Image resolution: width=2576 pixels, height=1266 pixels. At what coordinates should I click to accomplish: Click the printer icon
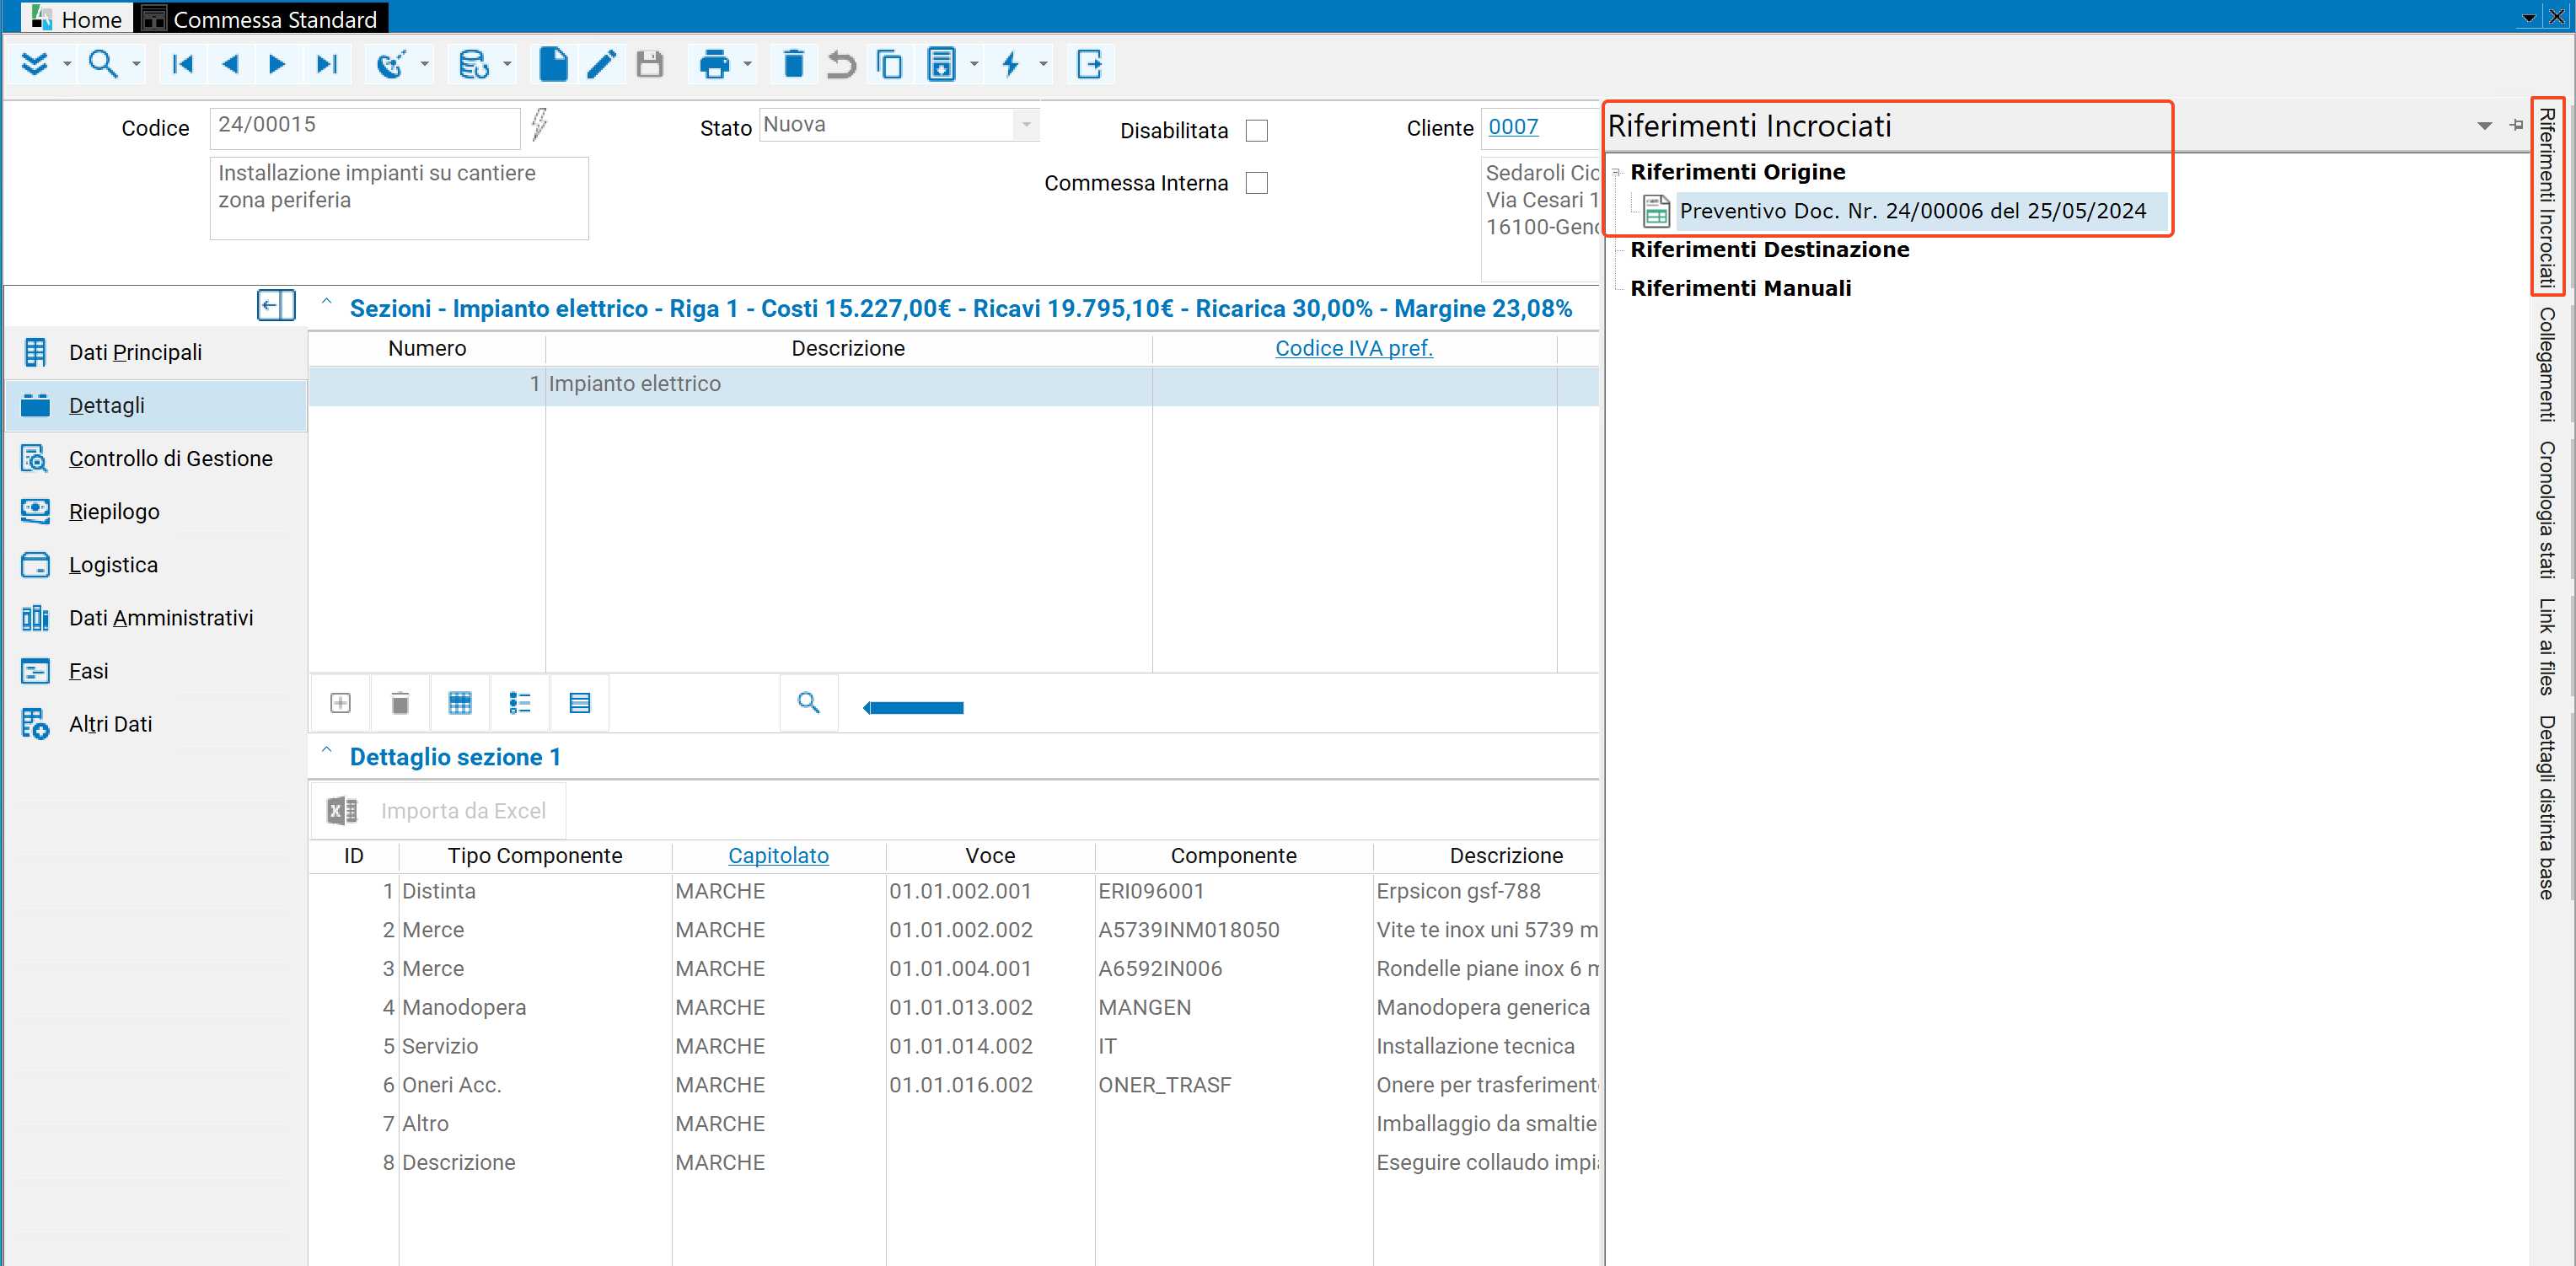pyautogui.click(x=715, y=65)
